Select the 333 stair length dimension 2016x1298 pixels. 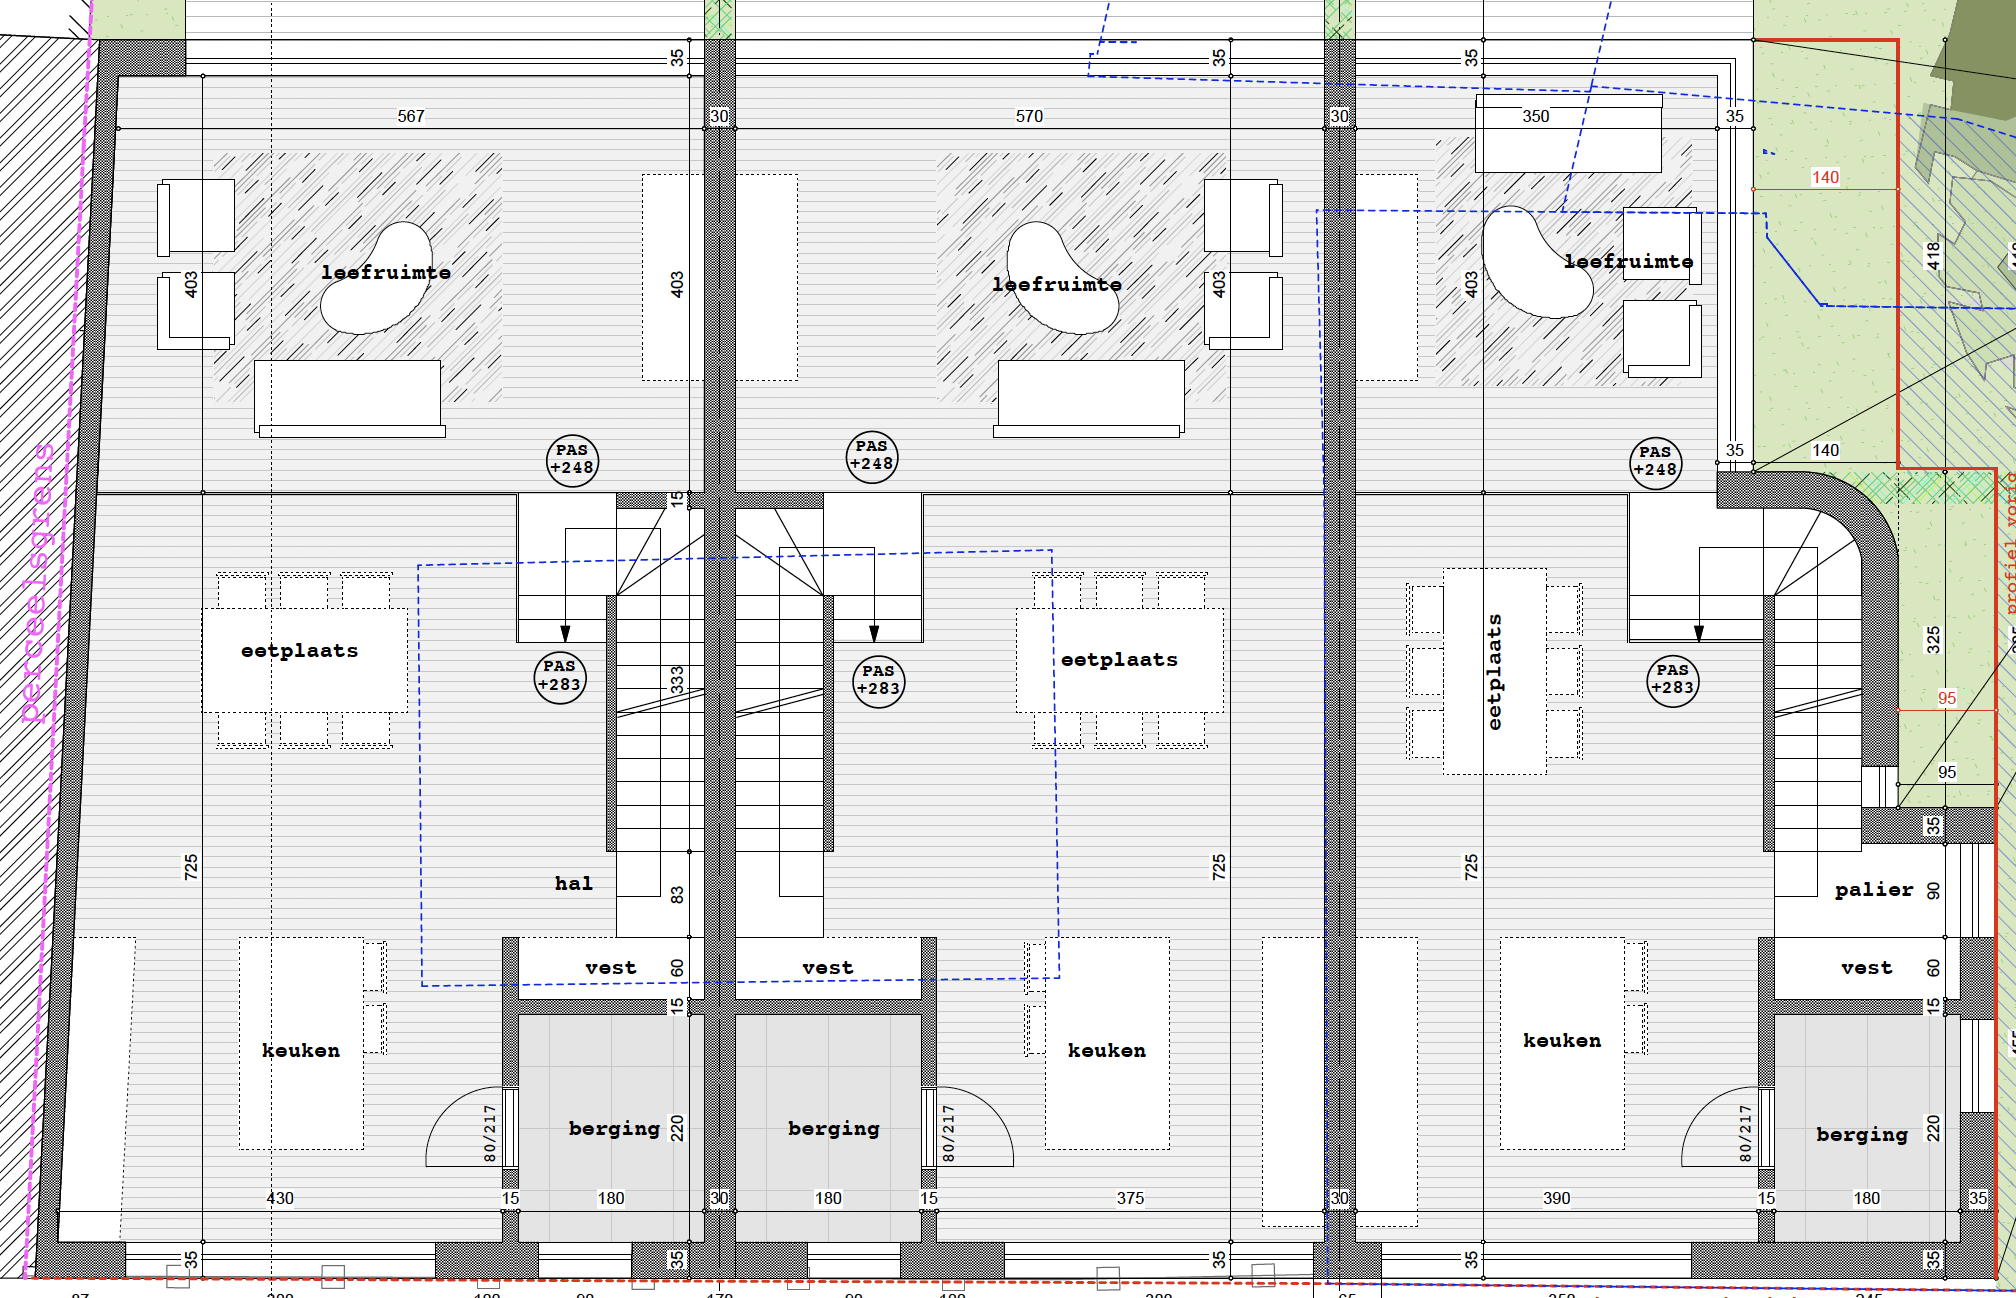677,679
